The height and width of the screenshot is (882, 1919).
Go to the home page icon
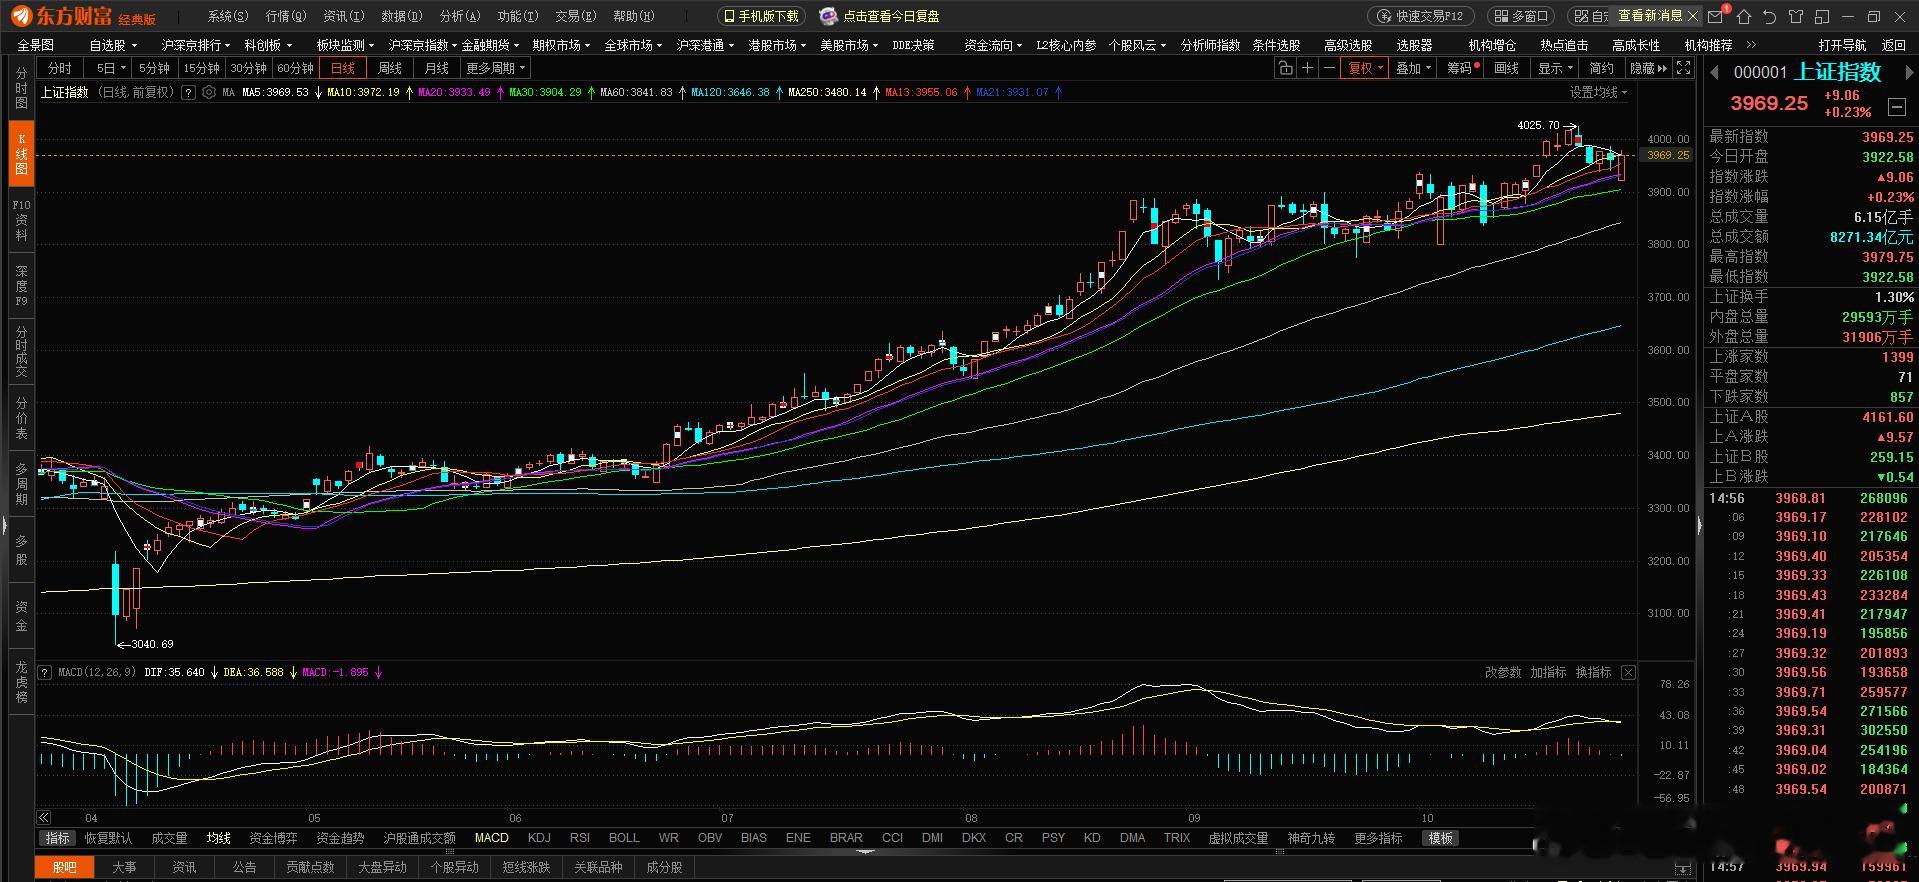[1744, 16]
